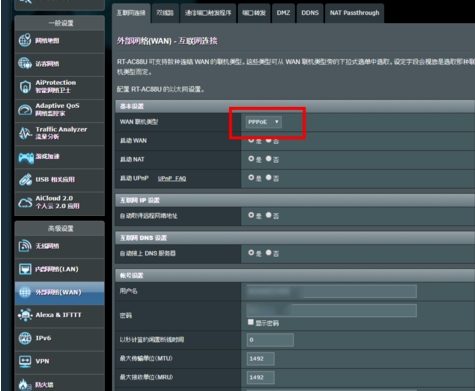Open the NAT Passthrough tab
Viewport: 475px width, 391px height.
(x=354, y=13)
